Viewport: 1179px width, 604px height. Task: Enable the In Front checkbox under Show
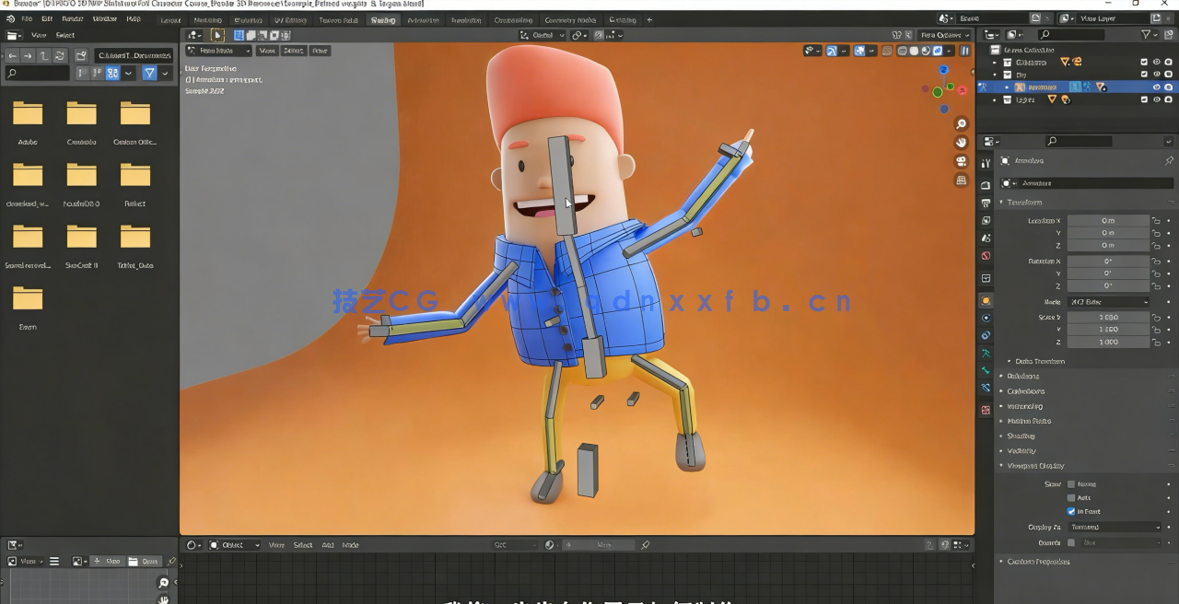pyautogui.click(x=1071, y=511)
